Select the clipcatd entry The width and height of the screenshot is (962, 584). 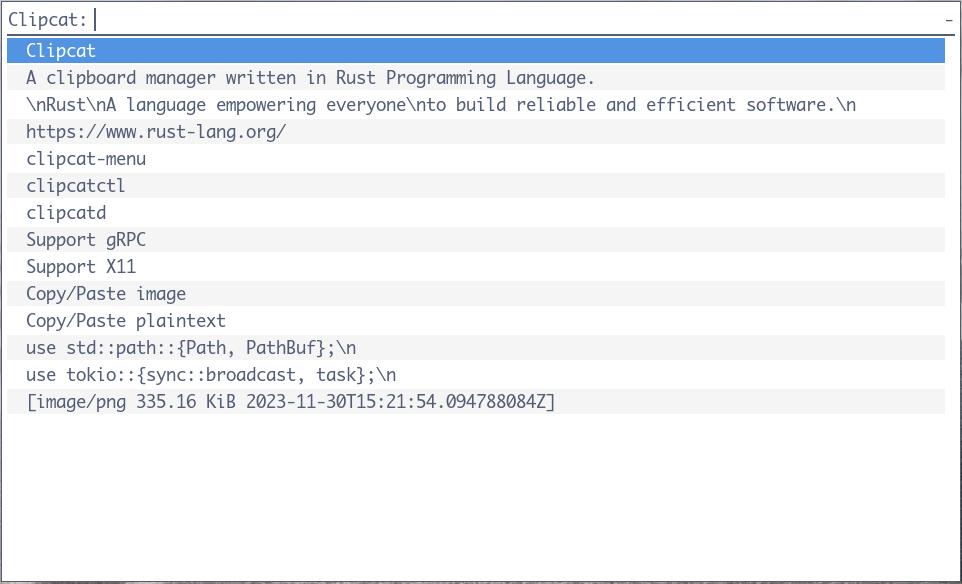pyautogui.click(x=475, y=212)
